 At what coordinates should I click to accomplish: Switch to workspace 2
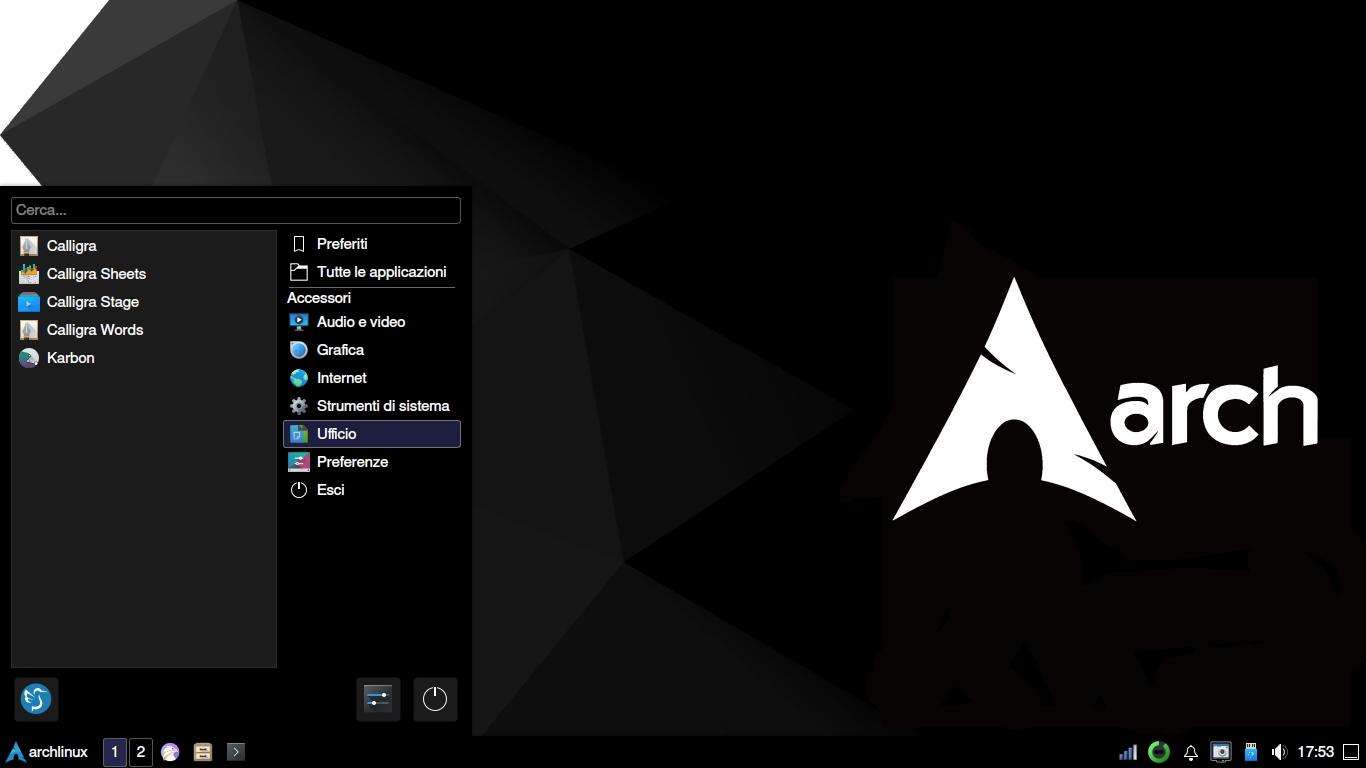click(141, 752)
